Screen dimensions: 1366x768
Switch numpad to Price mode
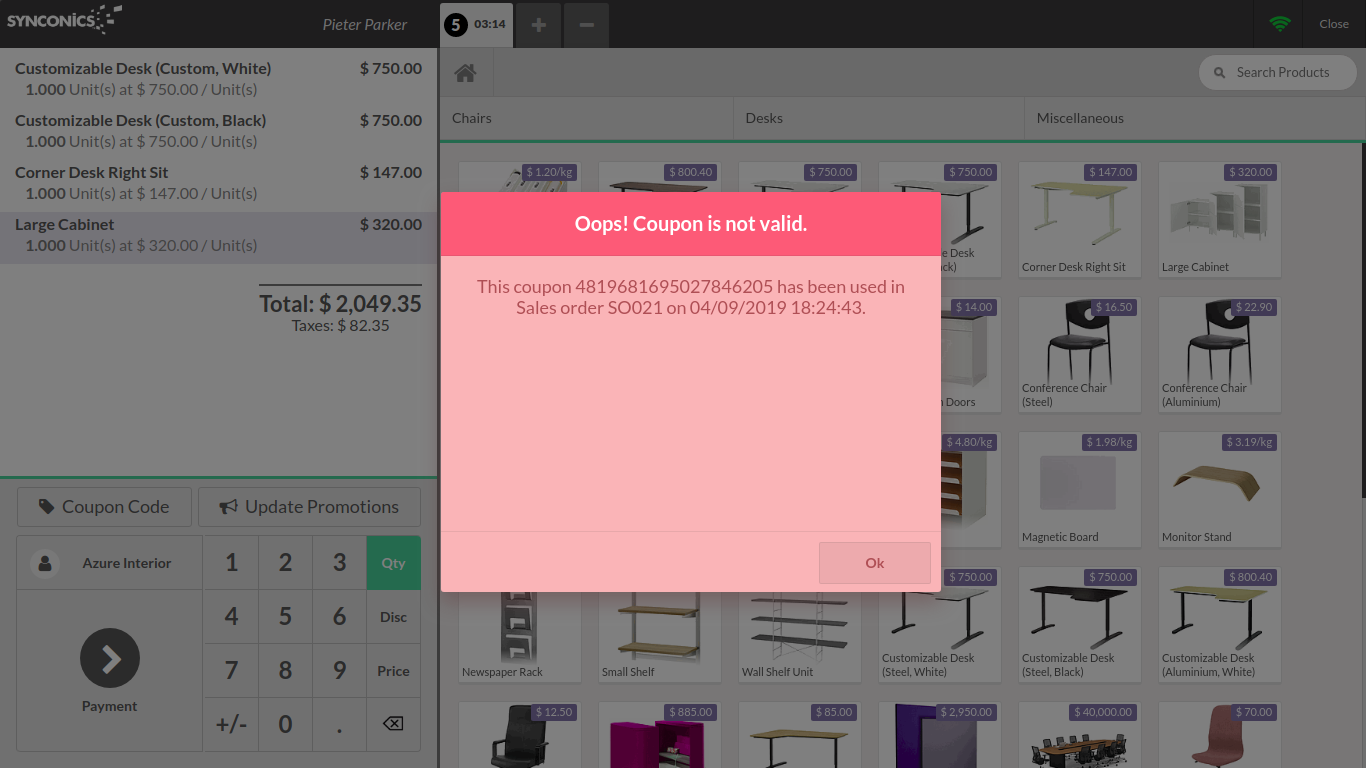(393, 671)
